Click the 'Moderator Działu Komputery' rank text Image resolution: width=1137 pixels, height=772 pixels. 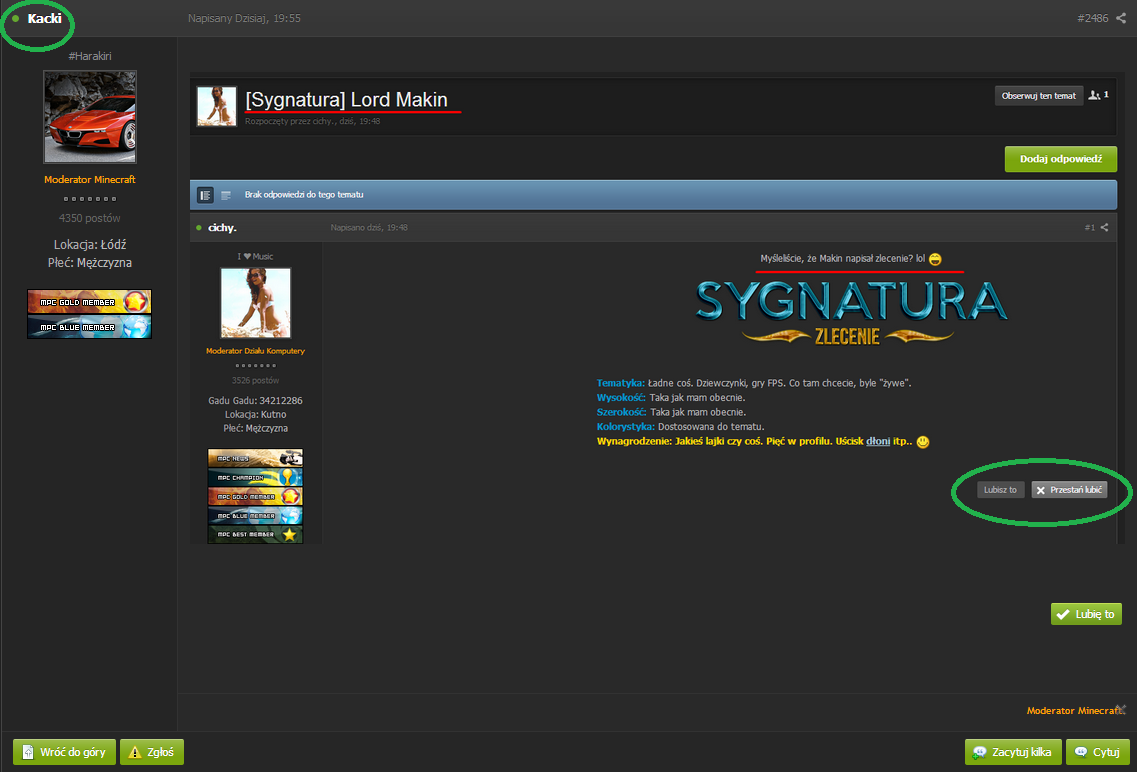tap(255, 351)
